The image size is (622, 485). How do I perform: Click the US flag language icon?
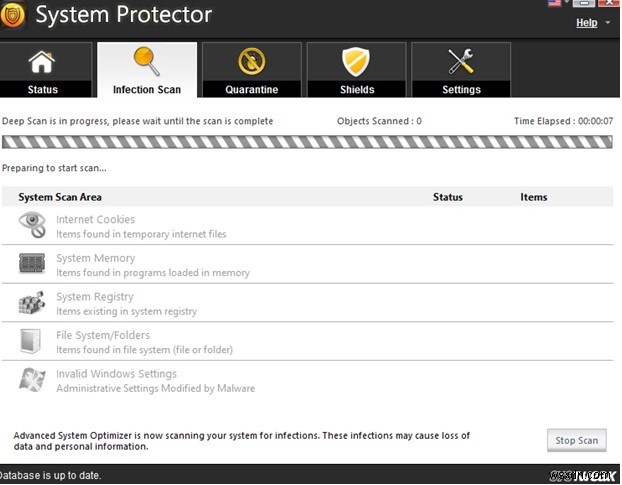click(555, 3)
